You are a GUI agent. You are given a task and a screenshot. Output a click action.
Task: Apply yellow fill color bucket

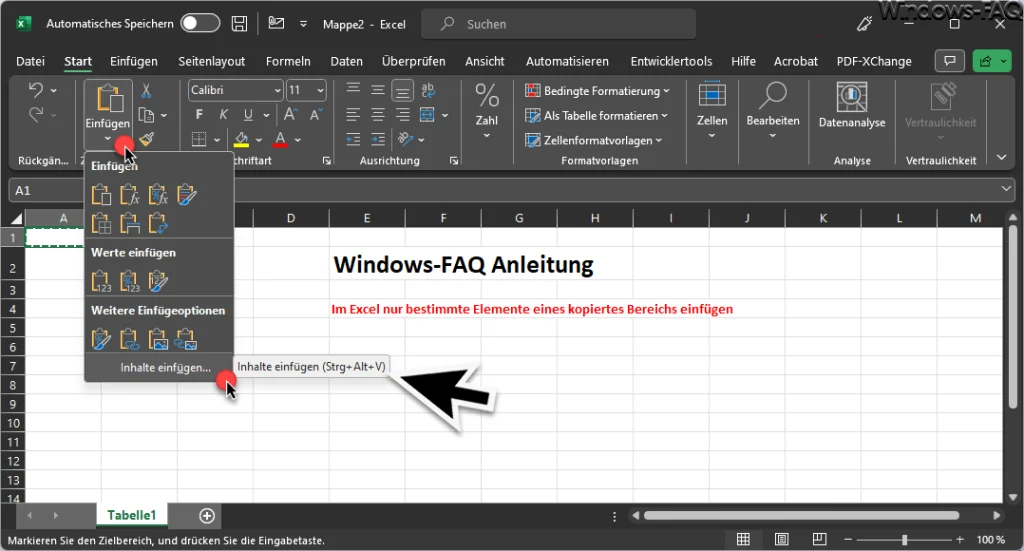point(242,139)
